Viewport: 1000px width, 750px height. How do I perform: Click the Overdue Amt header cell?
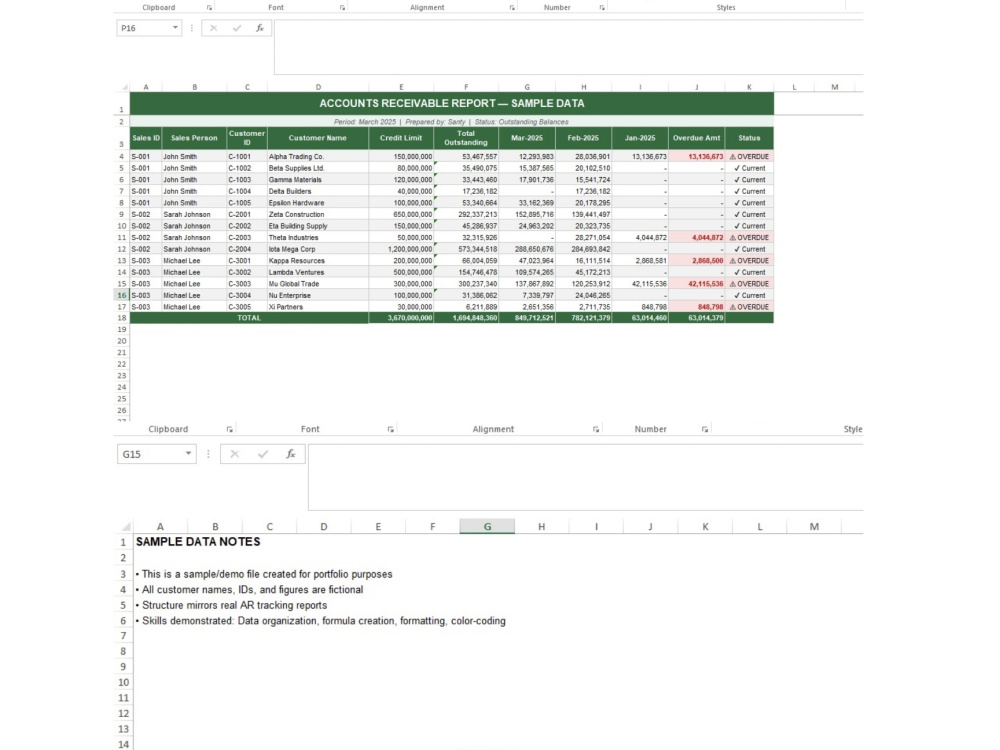tap(696, 138)
